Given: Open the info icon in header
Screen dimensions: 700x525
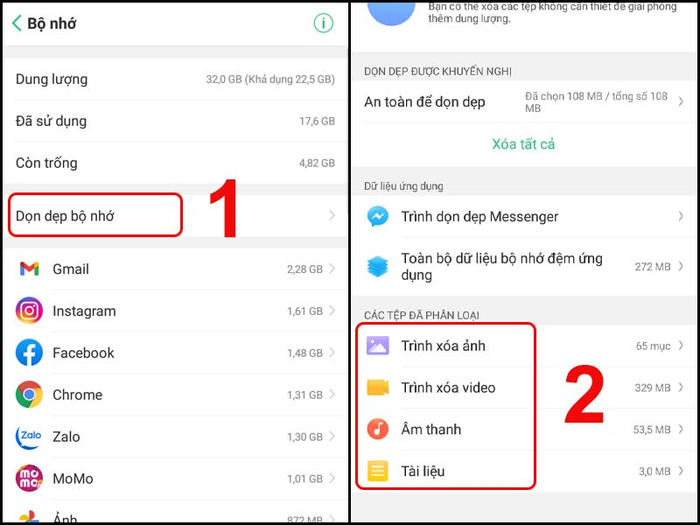Looking at the screenshot, I should point(323,23).
